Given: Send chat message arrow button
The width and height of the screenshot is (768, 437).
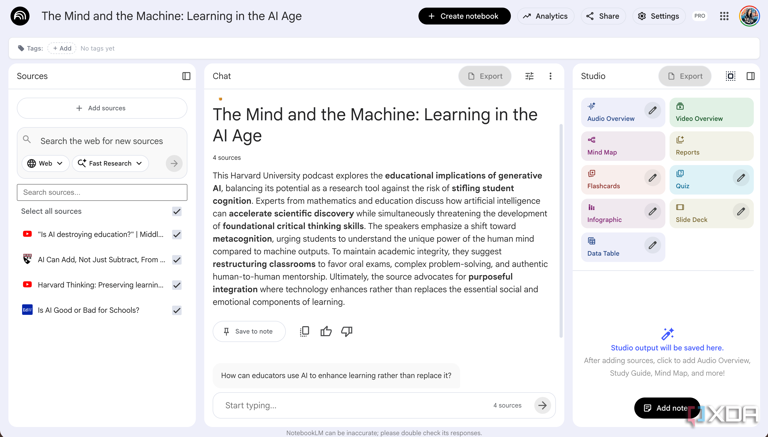Looking at the screenshot, I should (x=542, y=405).
